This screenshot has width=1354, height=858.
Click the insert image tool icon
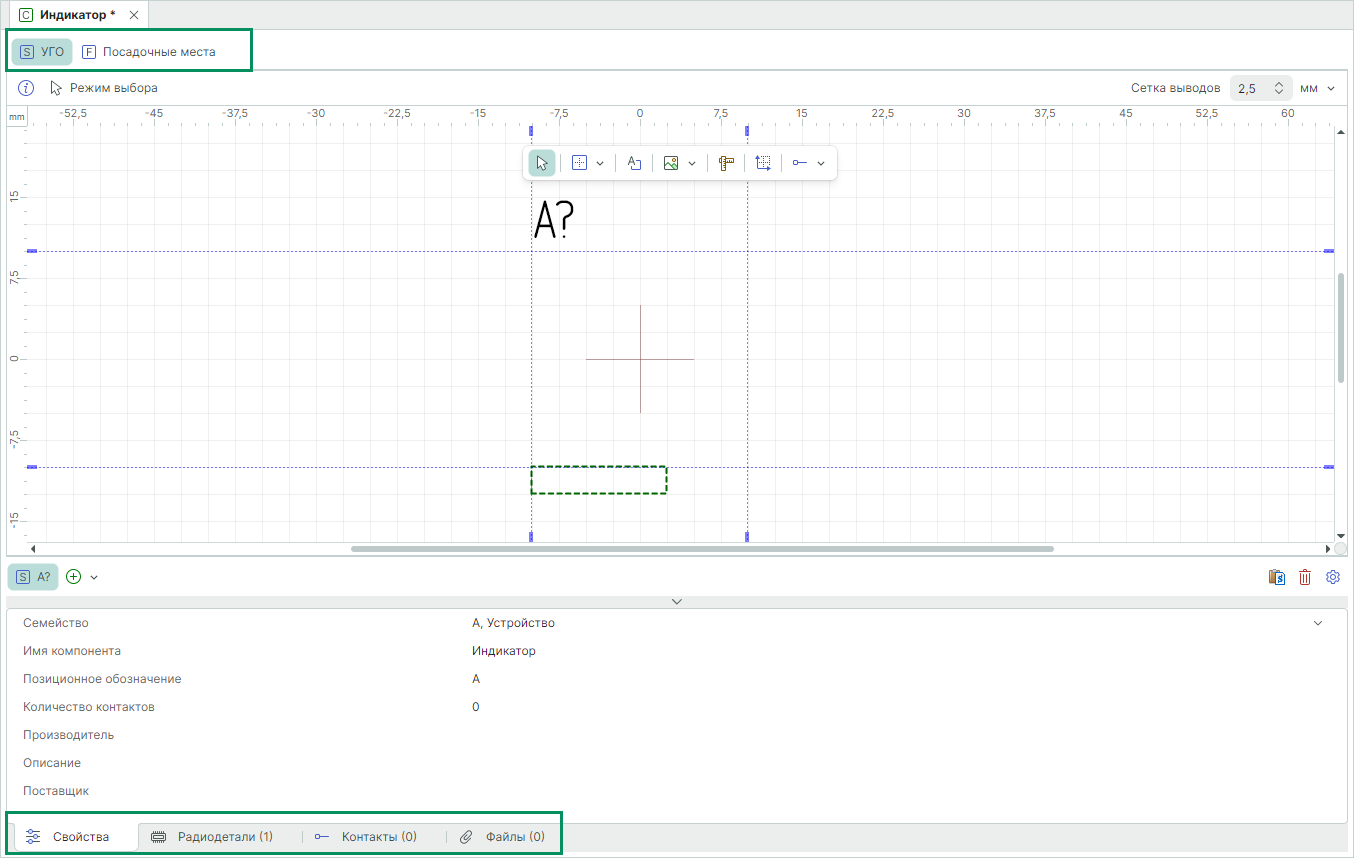(x=671, y=163)
